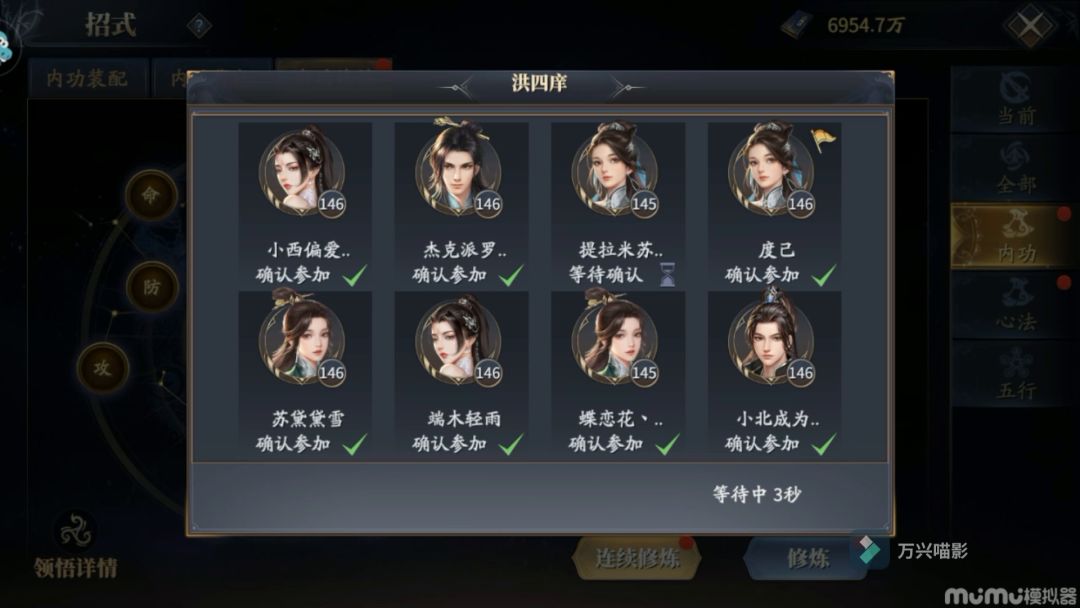Select the highlighted 内功 tab
Image resolution: width=1080 pixels, height=608 pixels.
(1016, 236)
